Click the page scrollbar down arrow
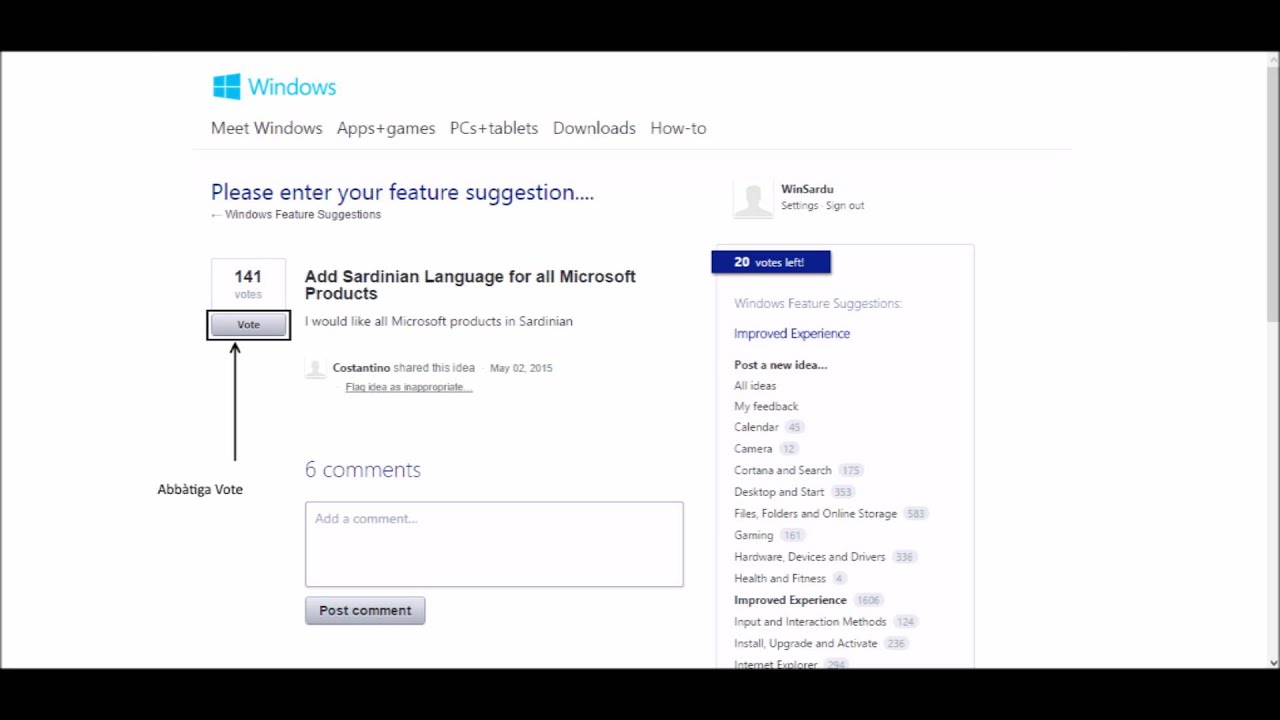The width and height of the screenshot is (1280, 720). pos(1273,662)
